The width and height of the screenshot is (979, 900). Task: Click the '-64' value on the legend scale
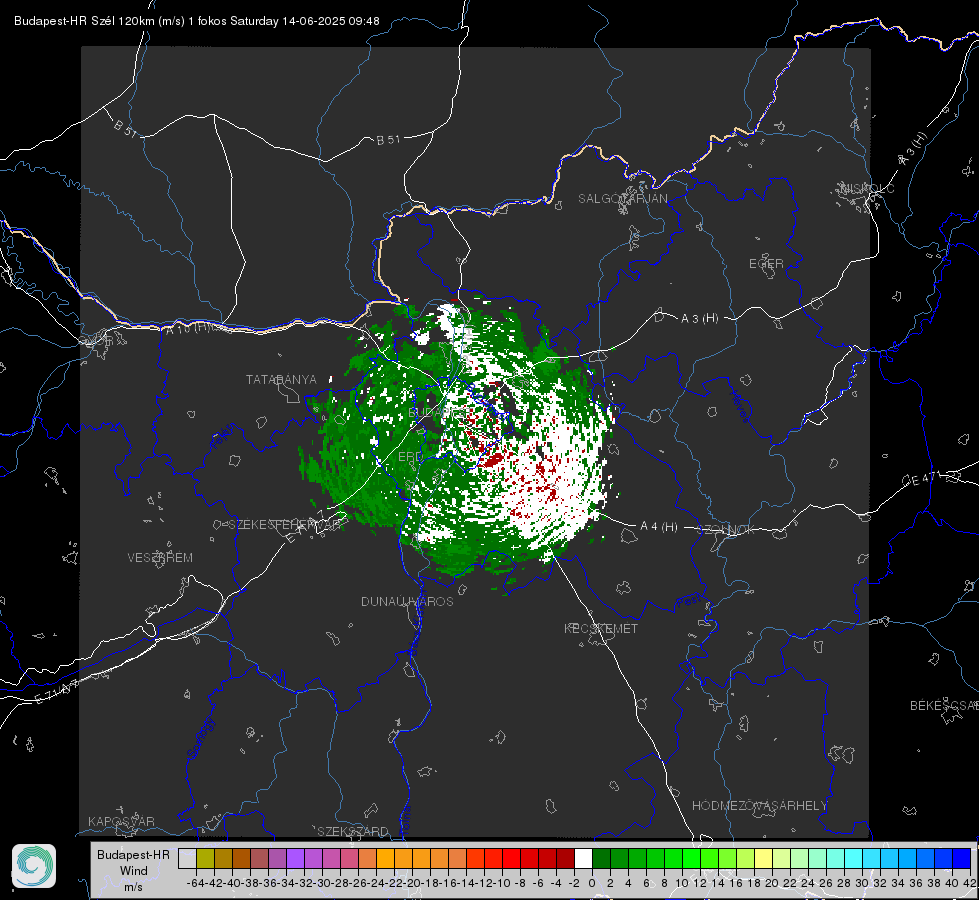196,883
